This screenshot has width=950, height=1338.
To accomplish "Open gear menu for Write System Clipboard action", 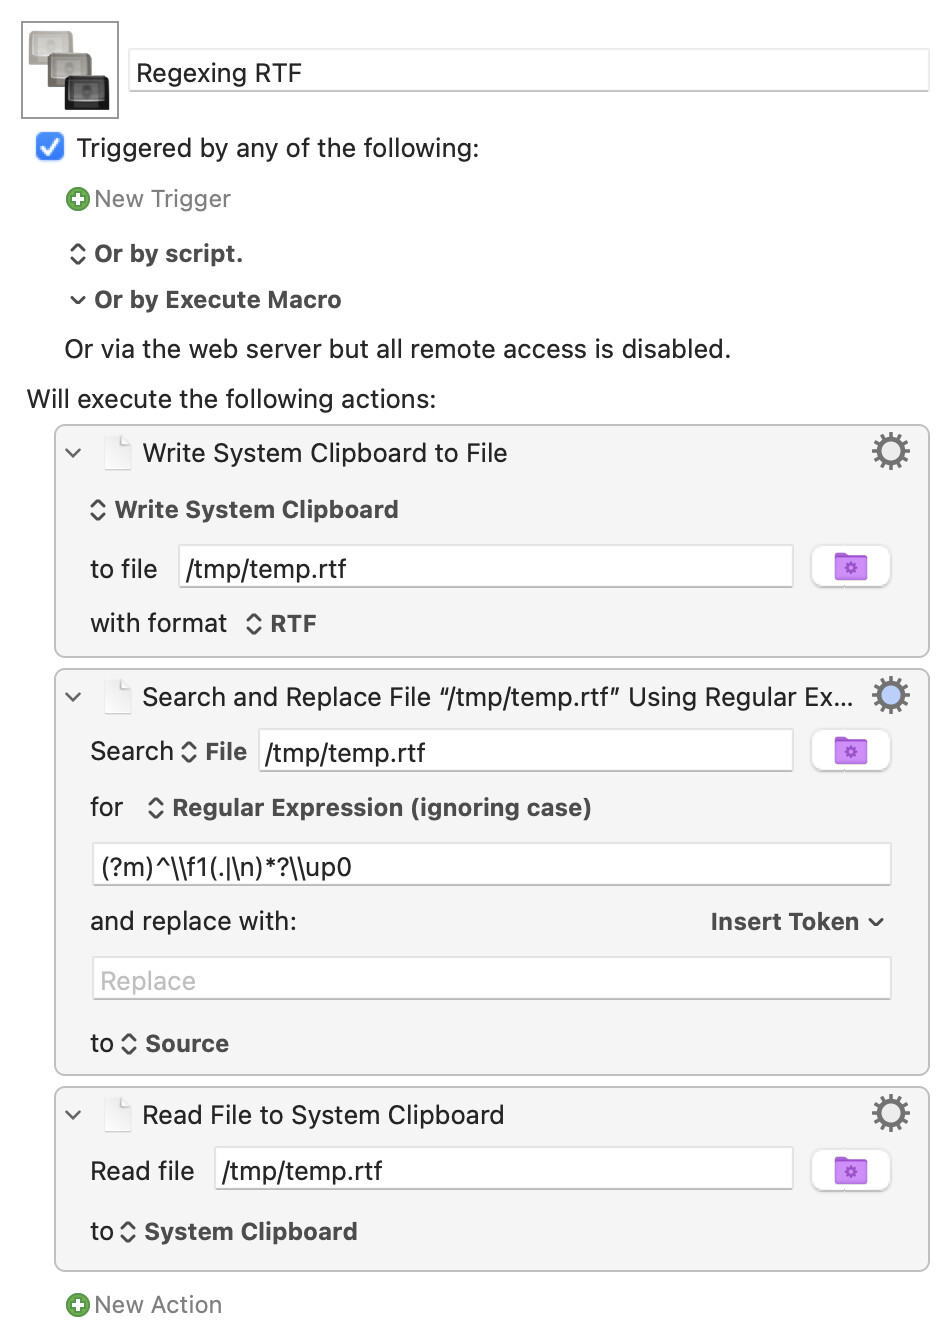I will point(890,452).
